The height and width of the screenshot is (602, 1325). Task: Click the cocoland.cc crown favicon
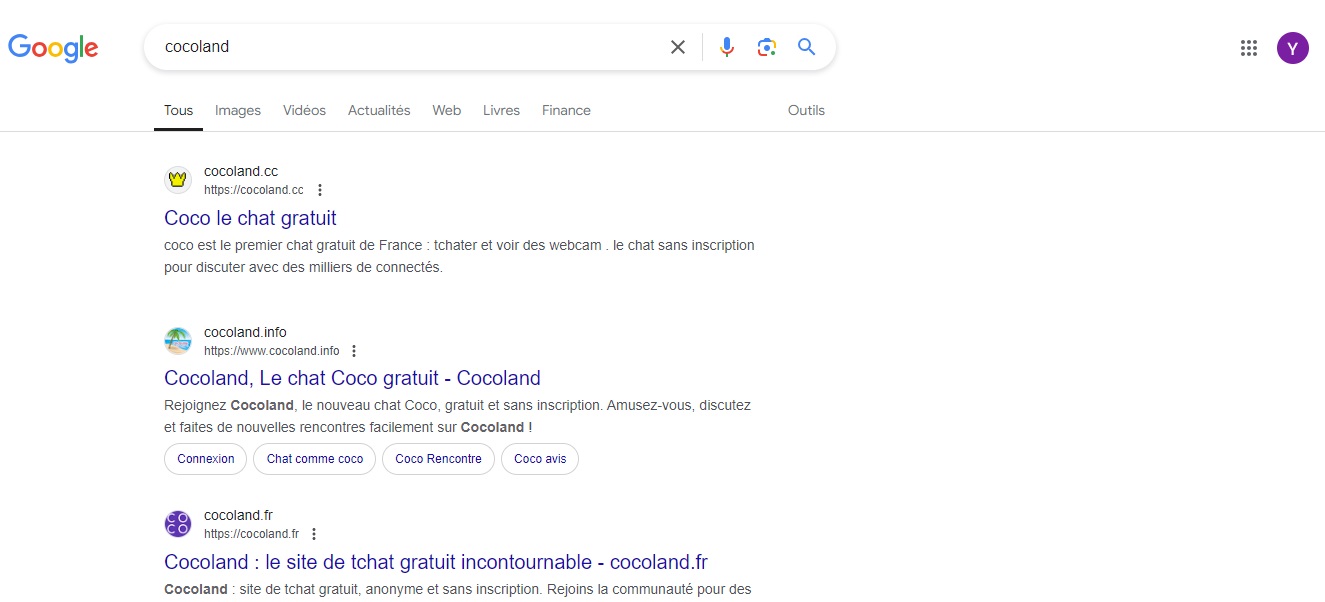pyautogui.click(x=178, y=180)
